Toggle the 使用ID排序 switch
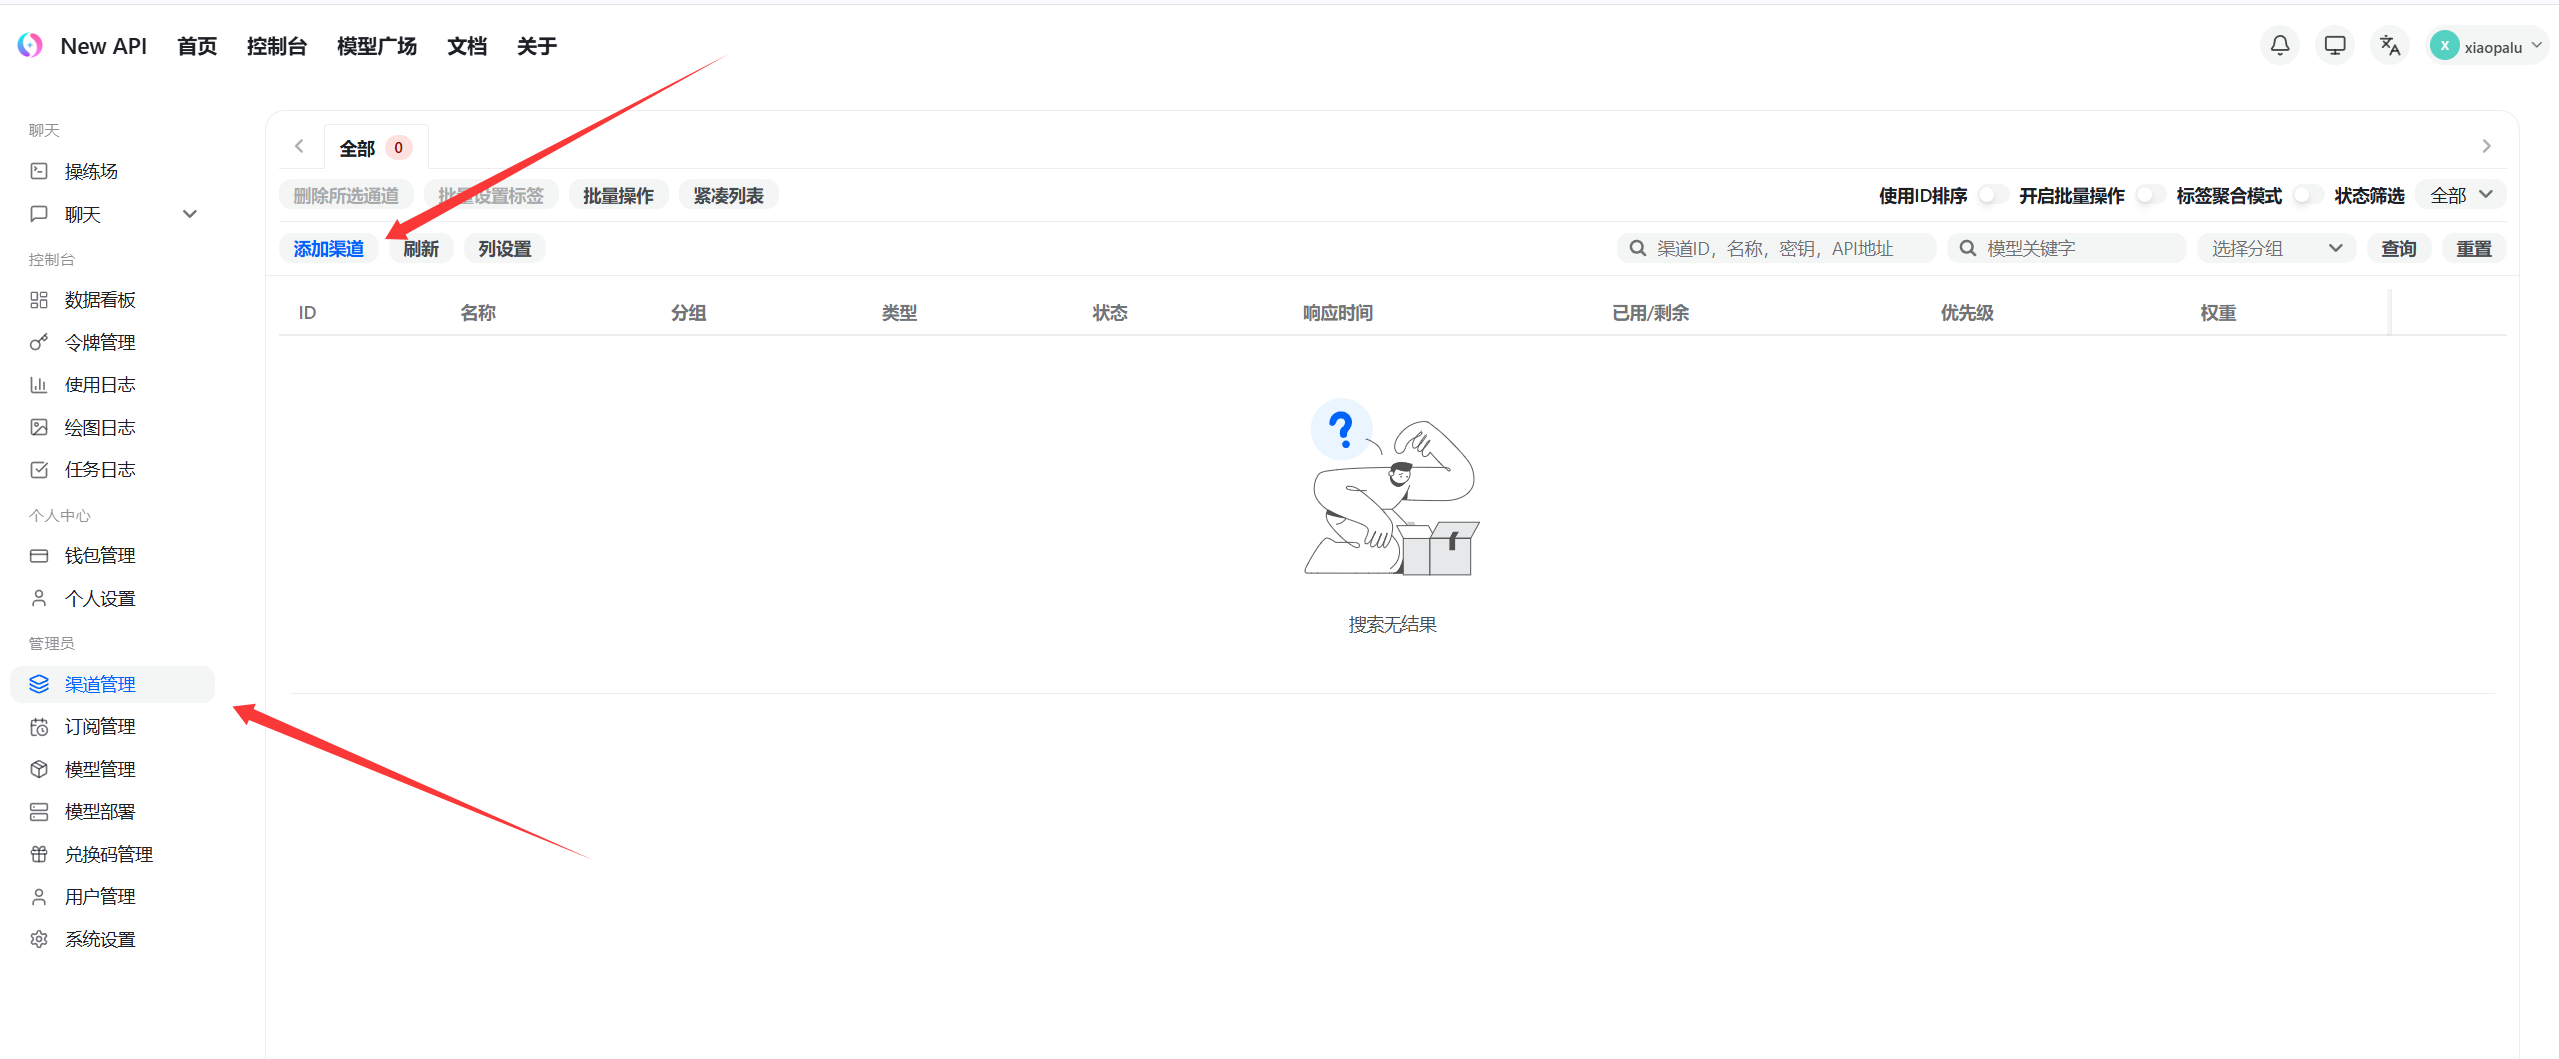Image resolution: width=2559 pixels, height=1059 pixels. (x=1990, y=195)
